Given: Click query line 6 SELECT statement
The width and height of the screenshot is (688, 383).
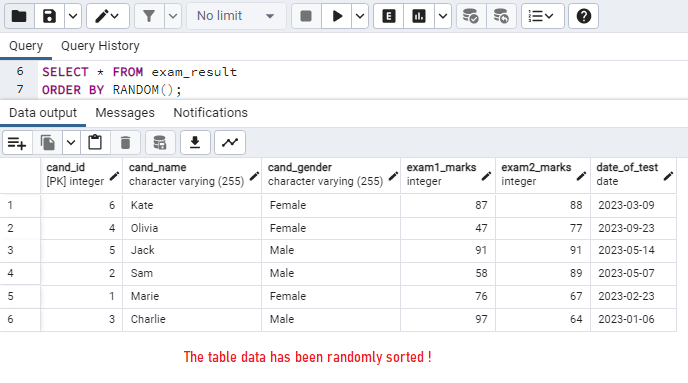Looking at the screenshot, I should pos(140,72).
